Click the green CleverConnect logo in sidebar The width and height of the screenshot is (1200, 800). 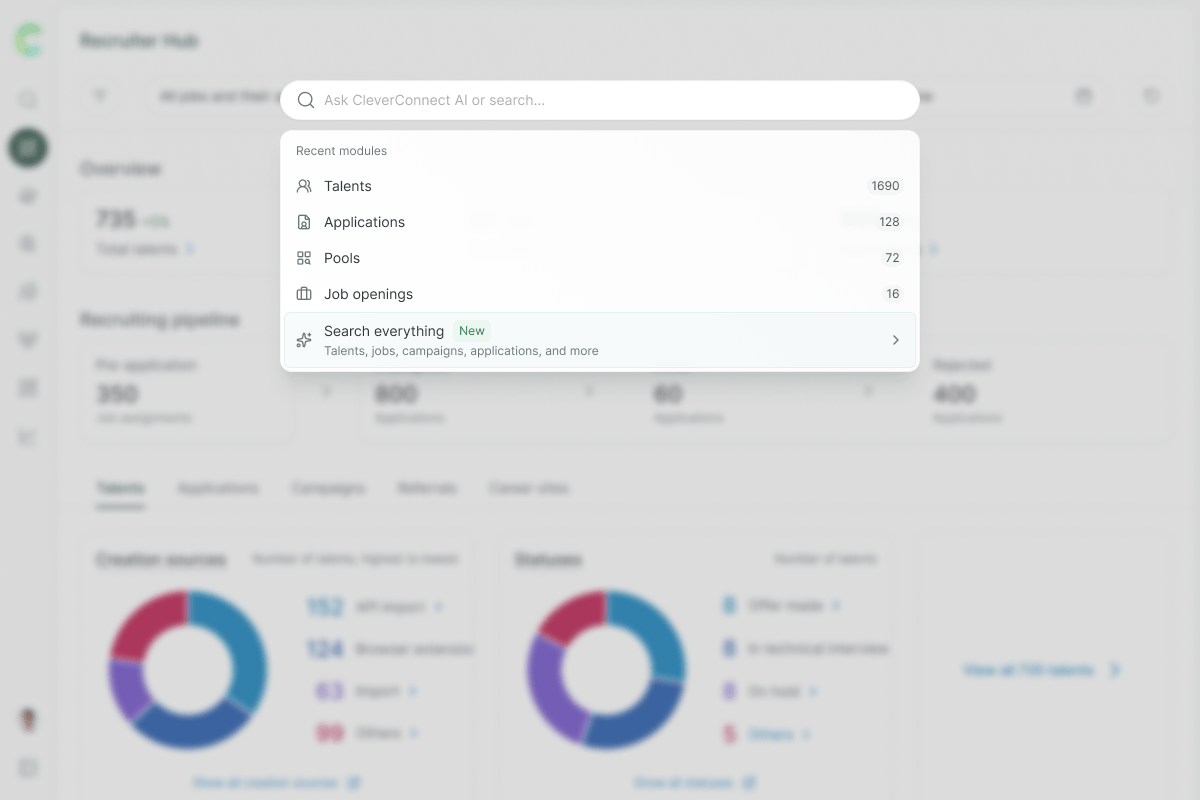[28, 41]
